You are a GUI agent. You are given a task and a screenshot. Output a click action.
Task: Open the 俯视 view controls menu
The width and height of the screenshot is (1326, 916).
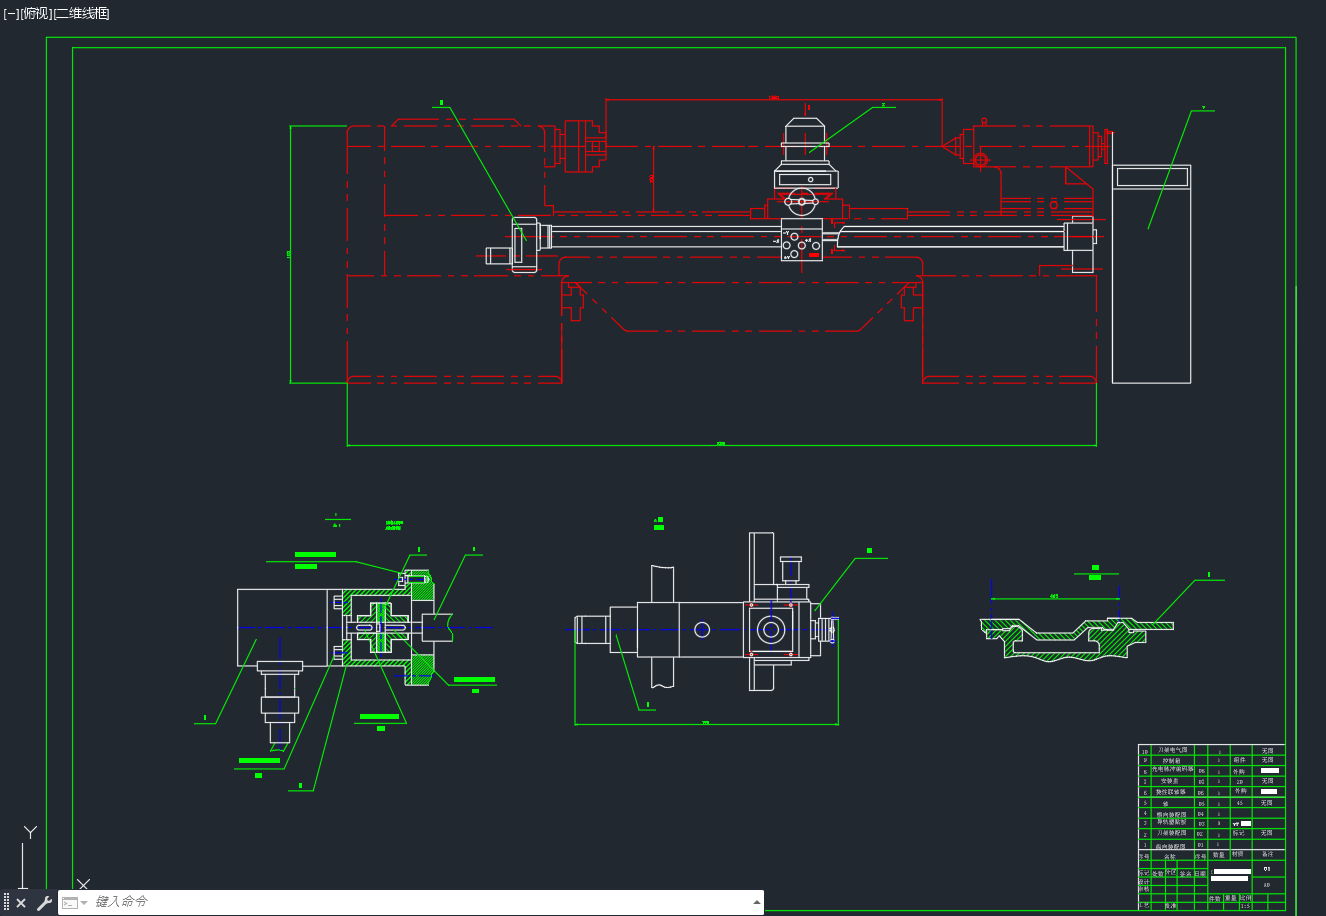pos(35,13)
